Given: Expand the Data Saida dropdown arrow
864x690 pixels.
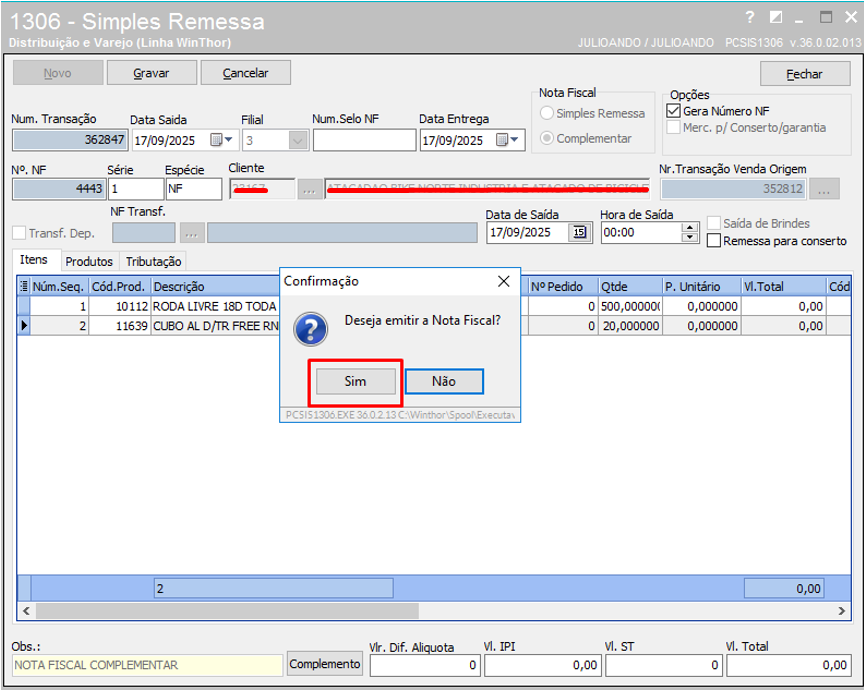Looking at the screenshot, I should click(x=229, y=140).
